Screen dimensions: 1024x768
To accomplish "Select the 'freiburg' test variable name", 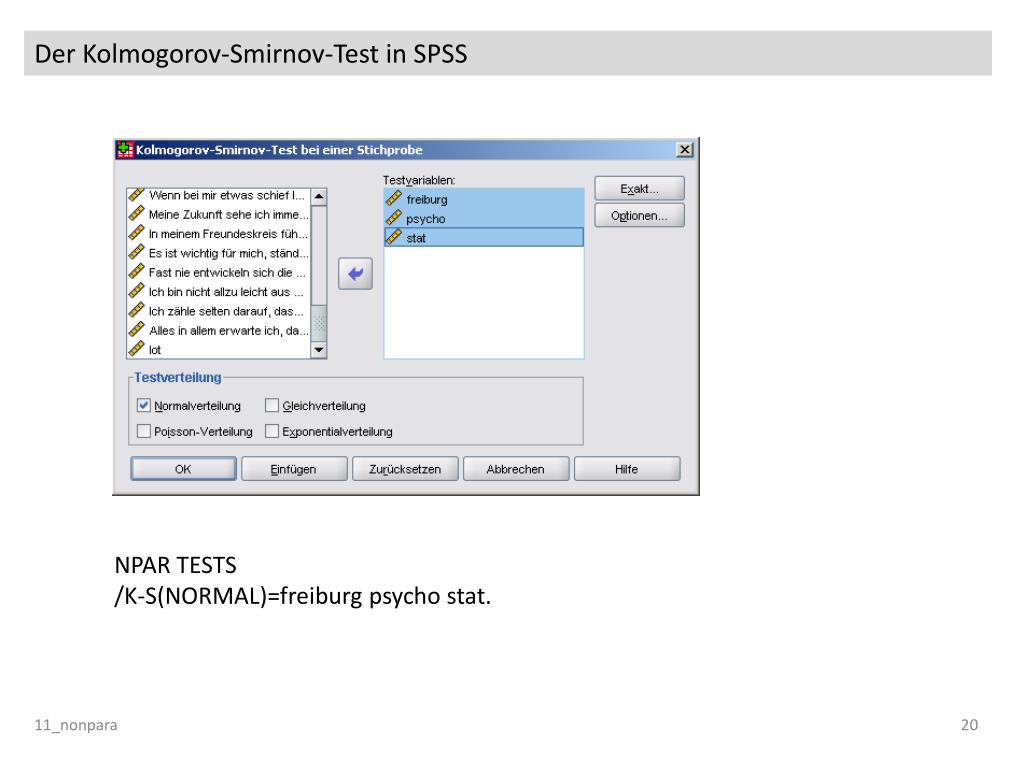I will click(427, 199).
